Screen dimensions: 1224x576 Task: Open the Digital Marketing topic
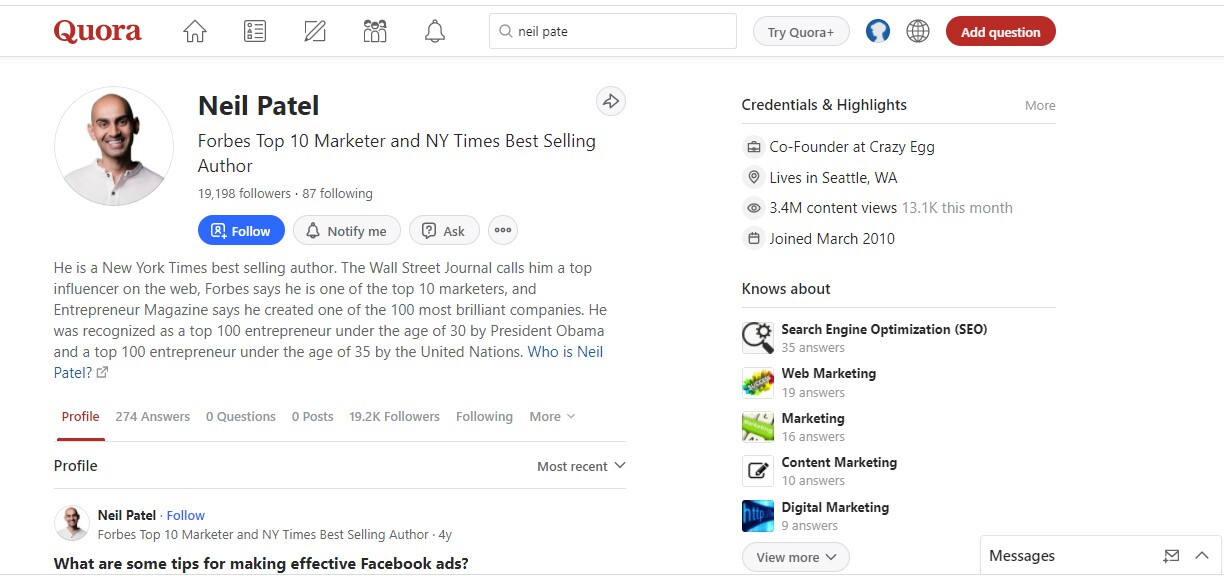[835, 507]
